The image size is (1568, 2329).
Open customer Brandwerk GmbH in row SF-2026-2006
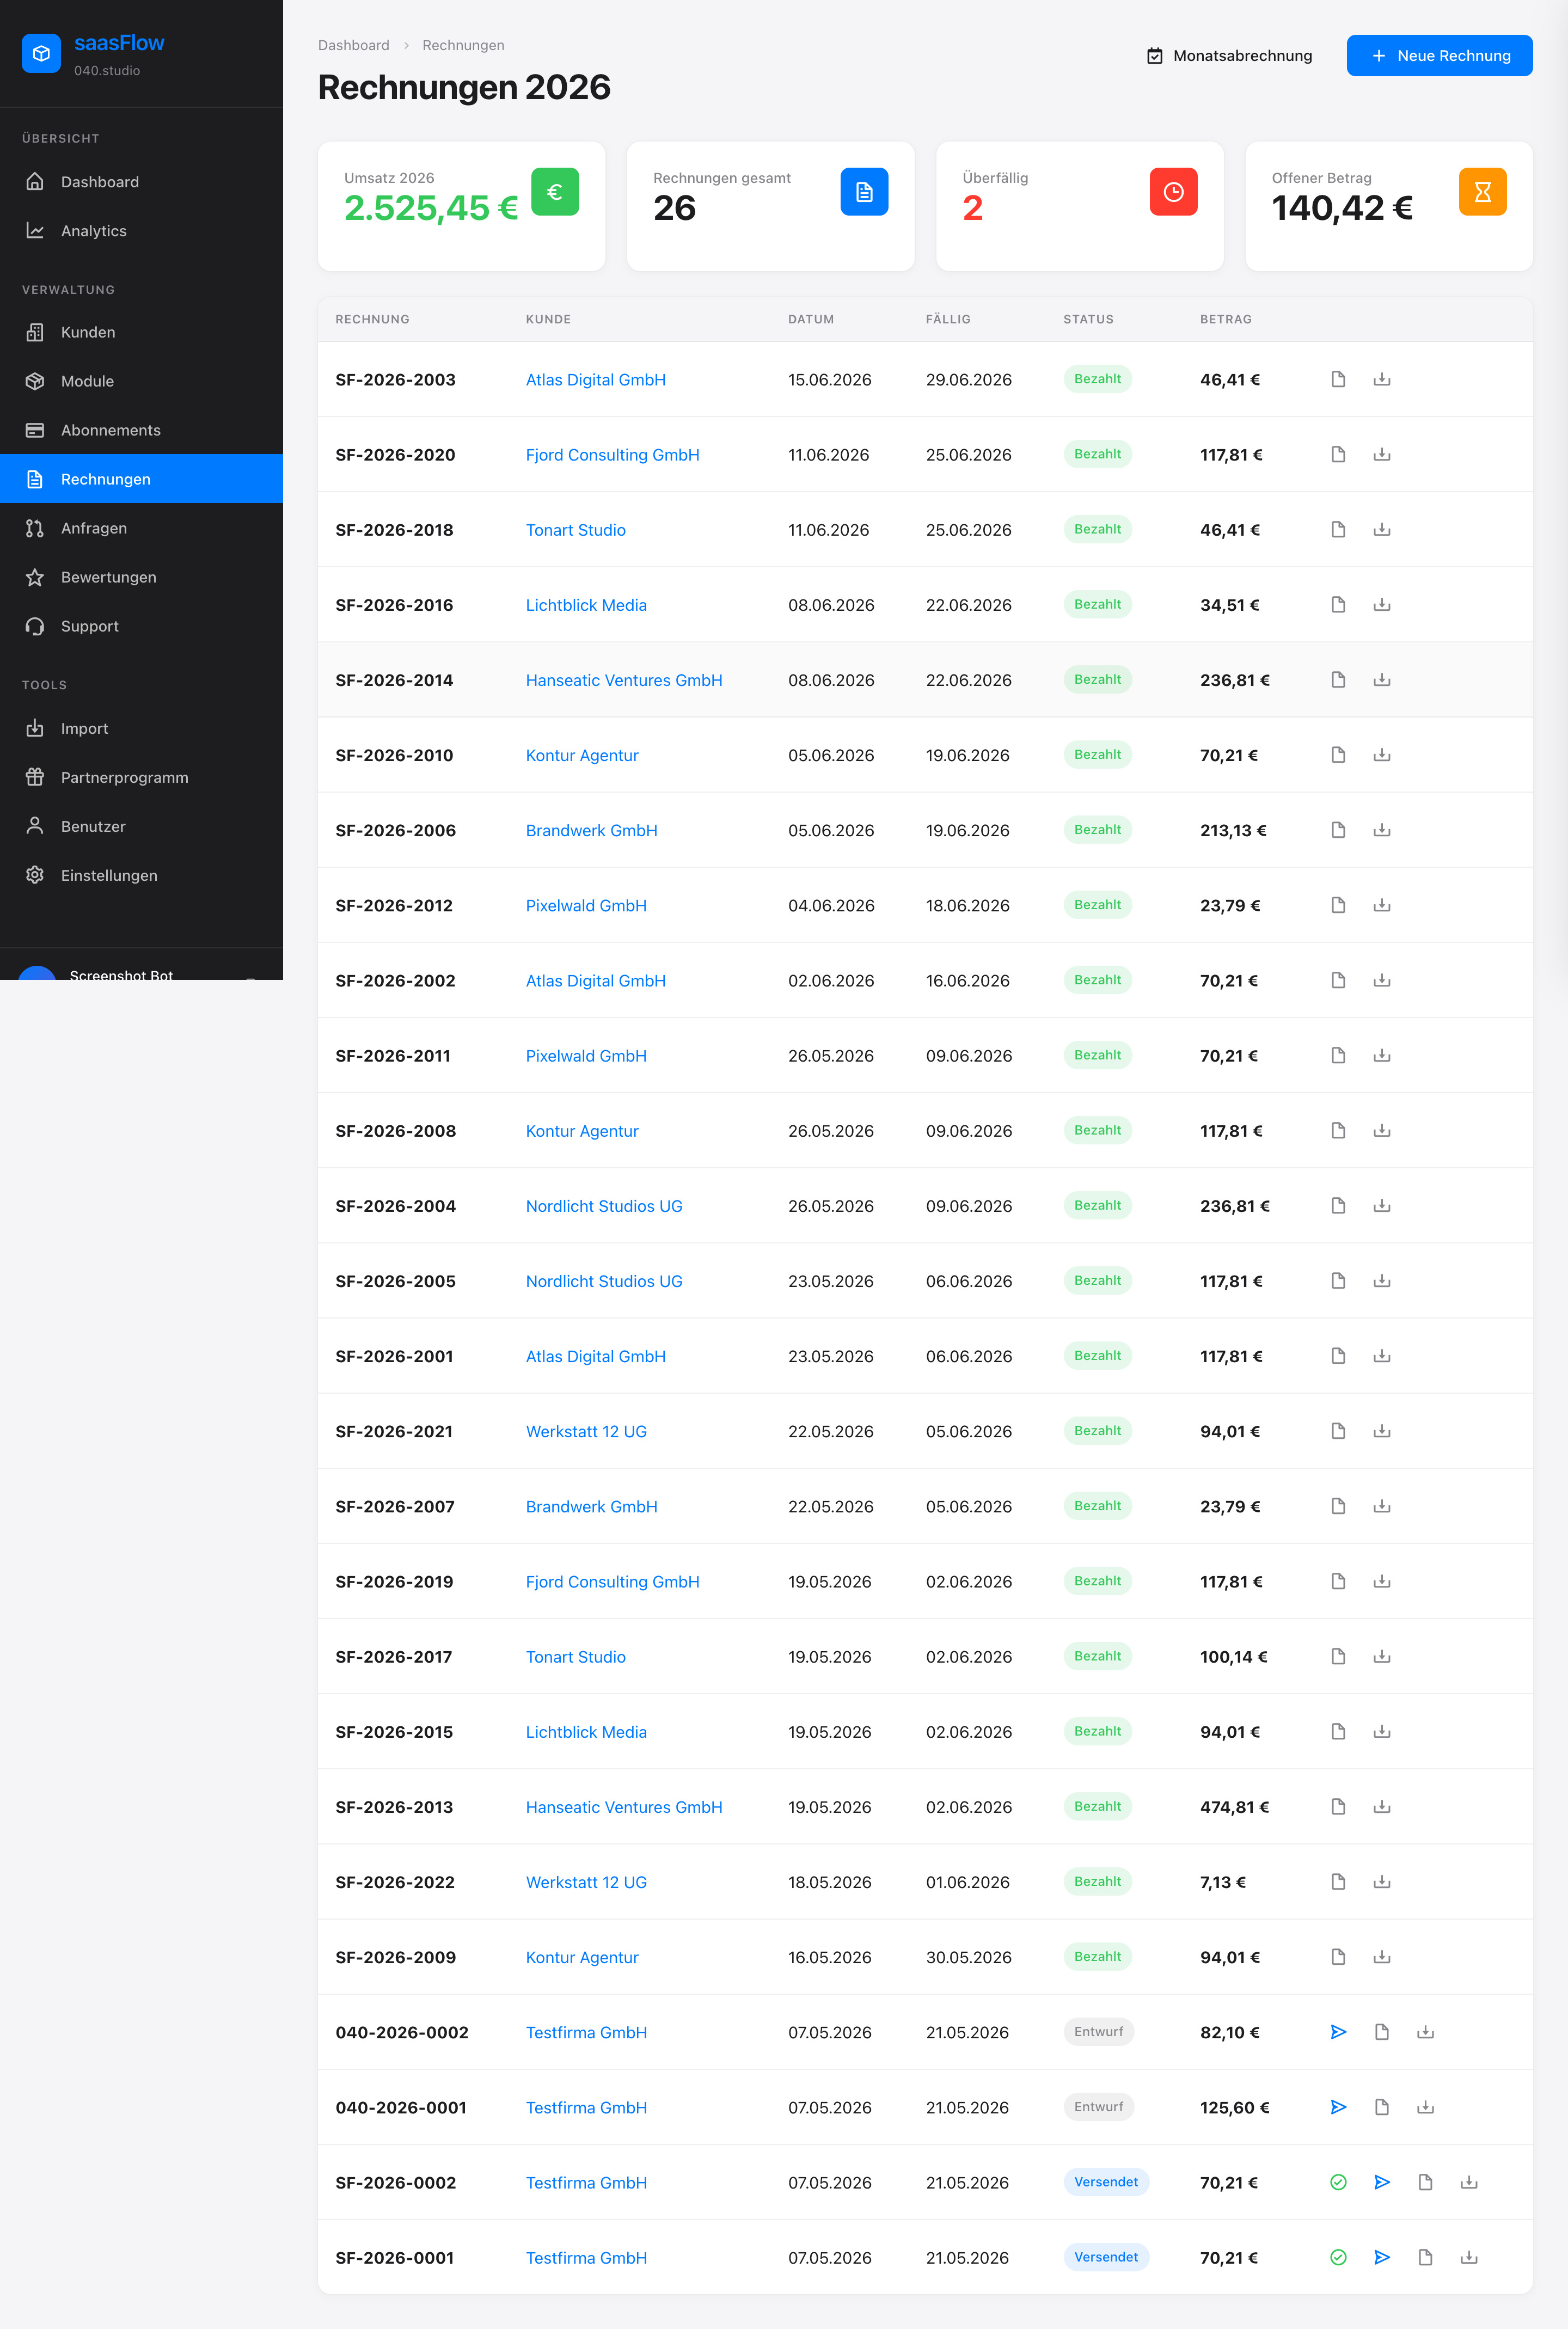tap(591, 830)
